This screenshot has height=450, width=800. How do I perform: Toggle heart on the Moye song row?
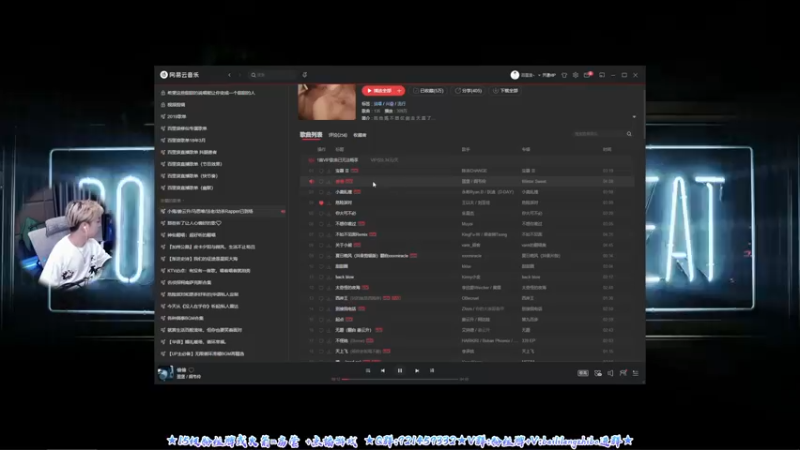(321, 224)
